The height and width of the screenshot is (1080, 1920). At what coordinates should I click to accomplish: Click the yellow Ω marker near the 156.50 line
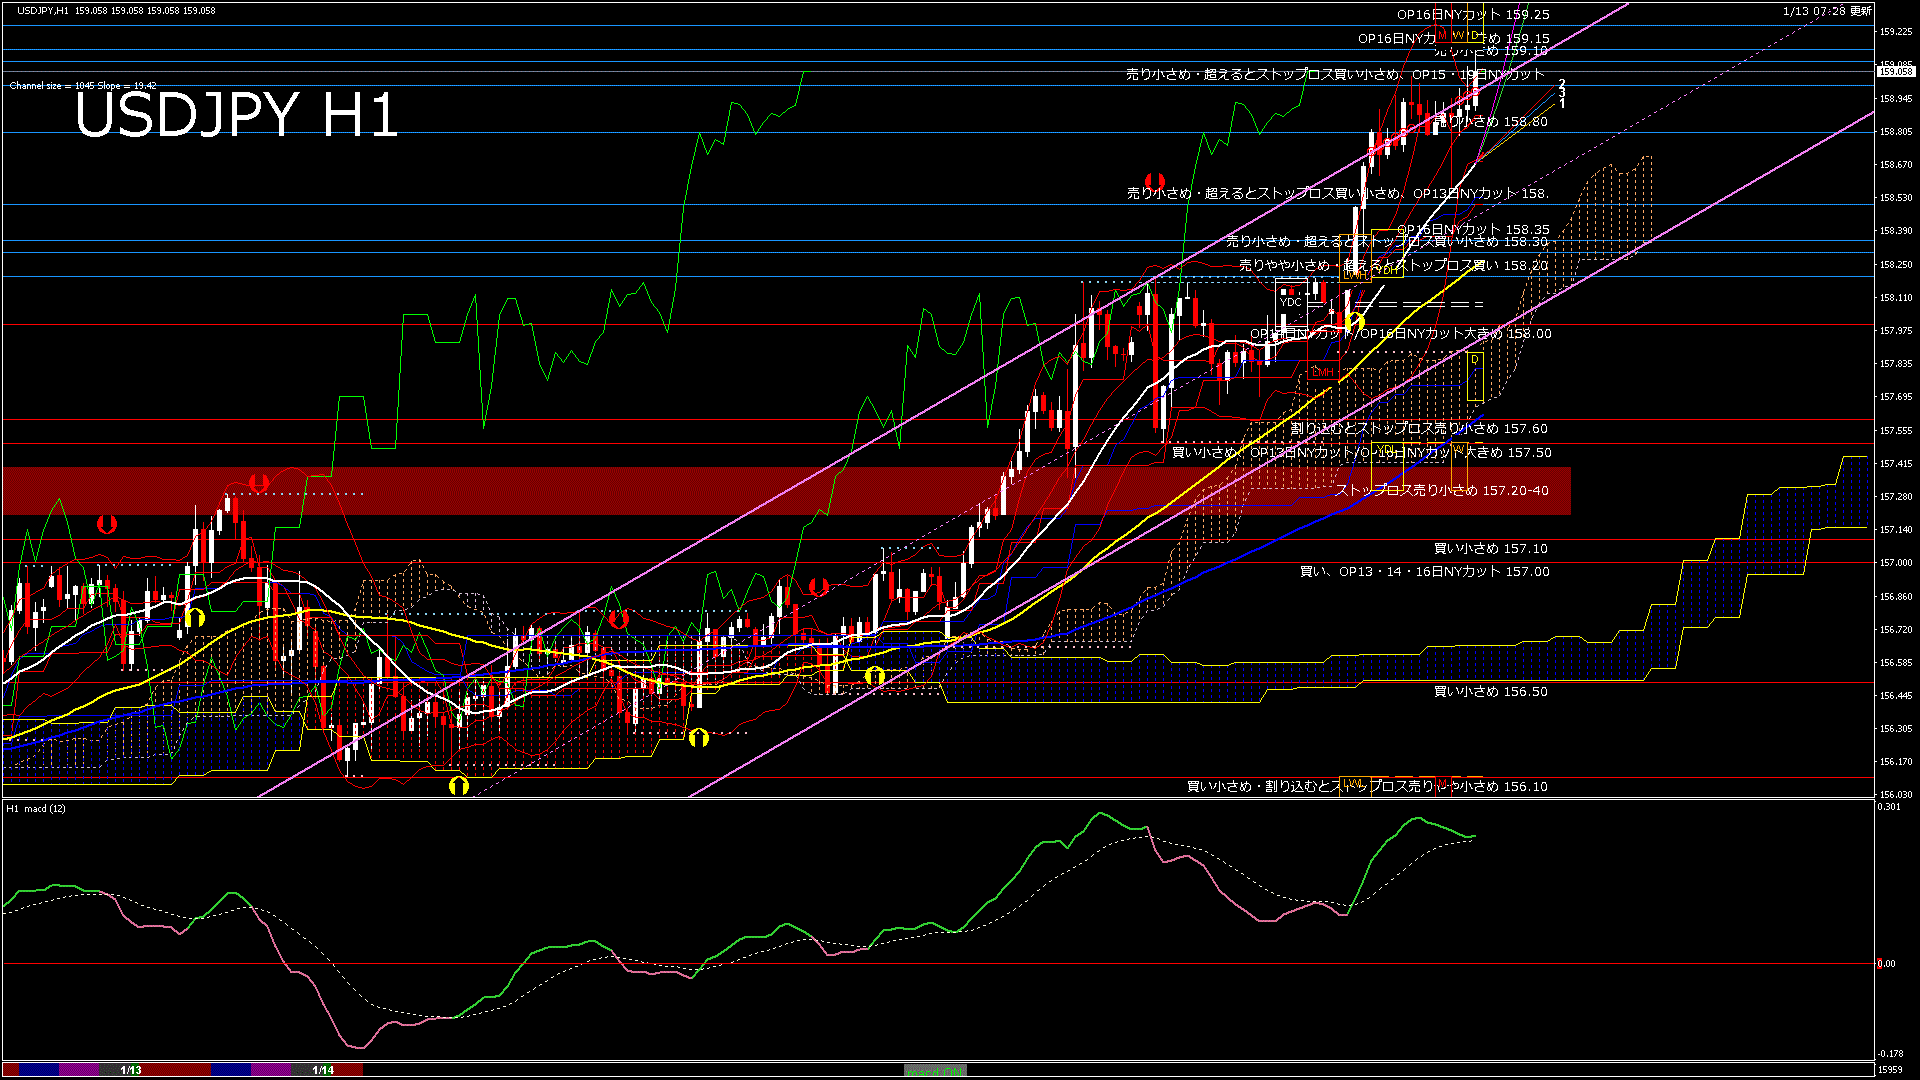coord(875,677)
